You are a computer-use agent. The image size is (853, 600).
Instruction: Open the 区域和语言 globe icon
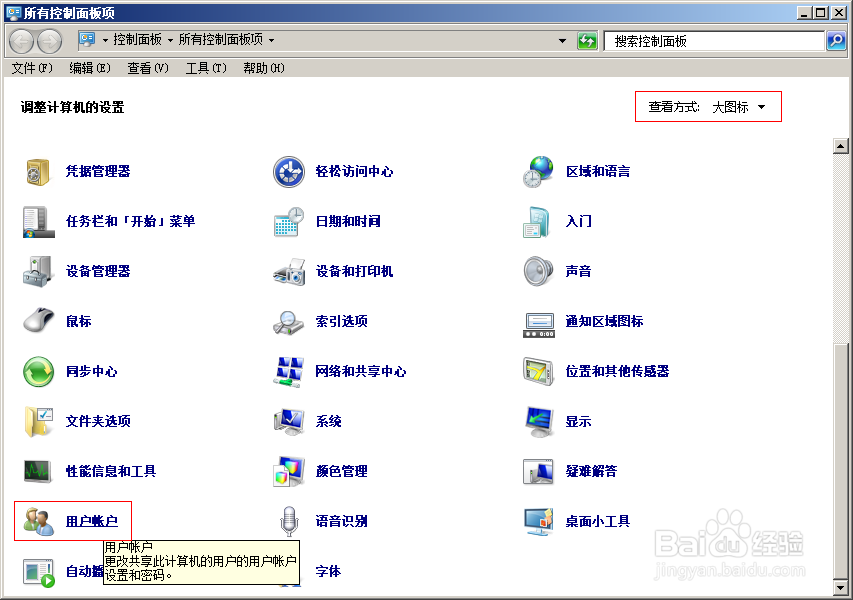pos(538,172)
